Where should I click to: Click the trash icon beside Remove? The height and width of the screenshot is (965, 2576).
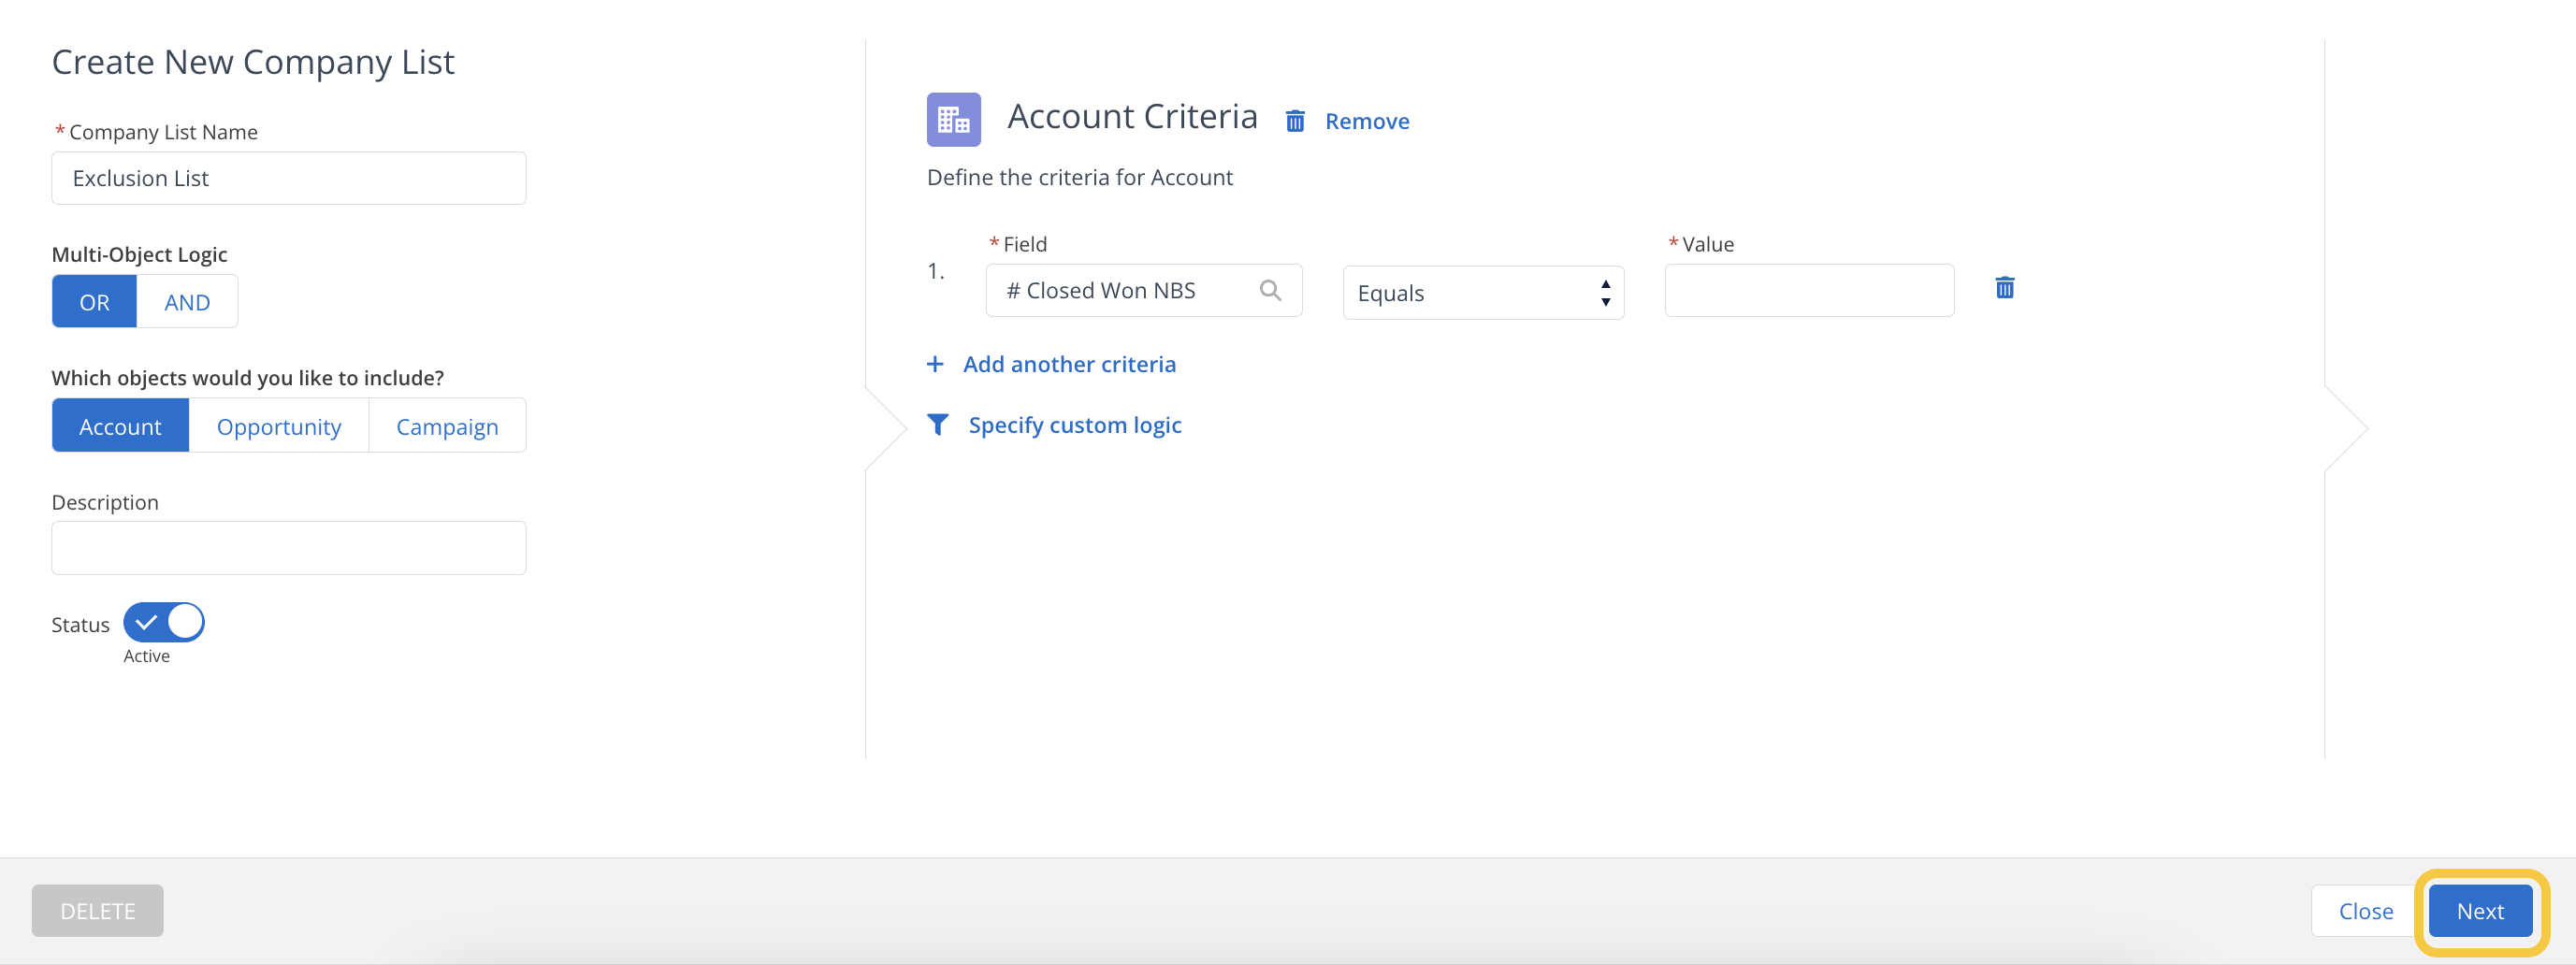coord(1295,121)
